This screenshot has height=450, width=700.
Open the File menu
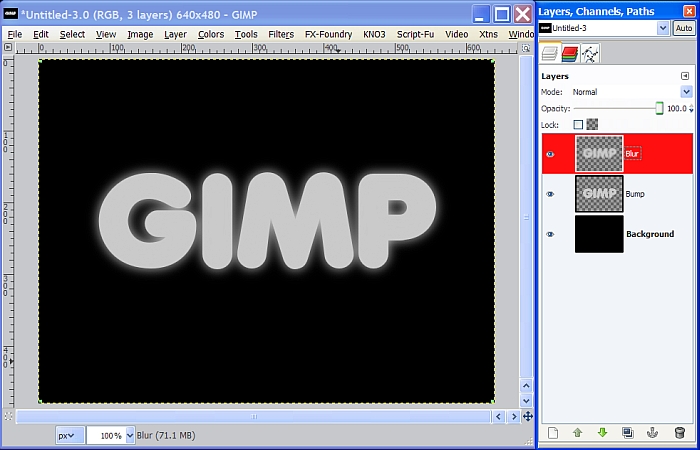click(x=15, y=34)
